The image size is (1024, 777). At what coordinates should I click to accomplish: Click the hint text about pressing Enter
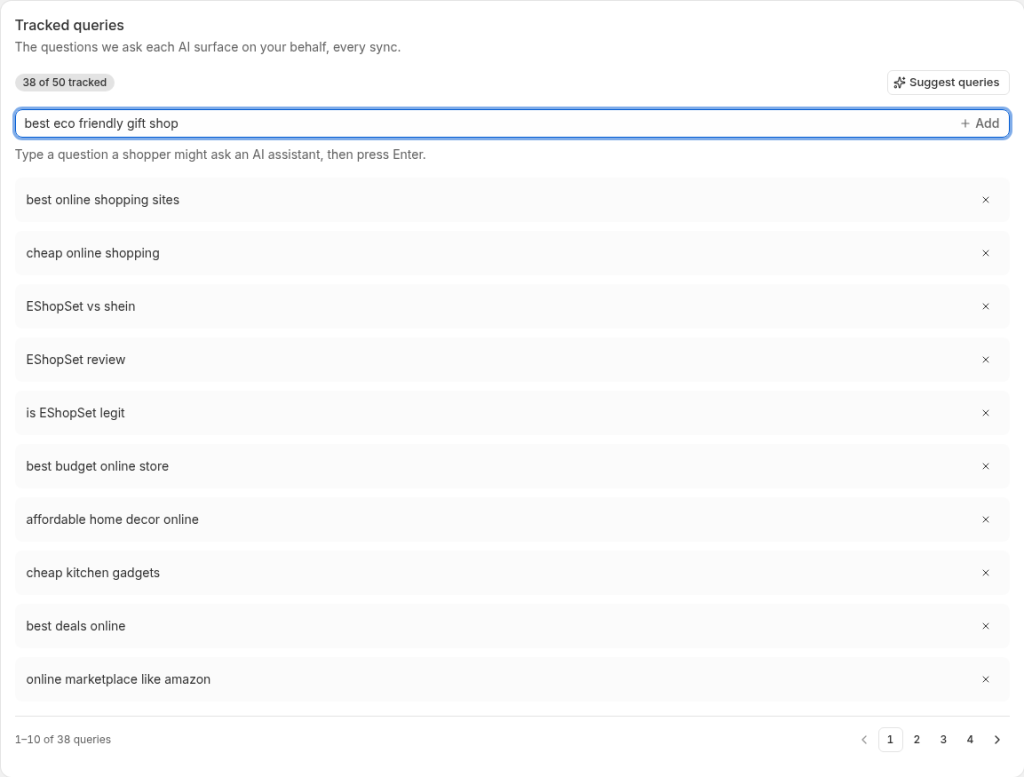pos(220,155)
